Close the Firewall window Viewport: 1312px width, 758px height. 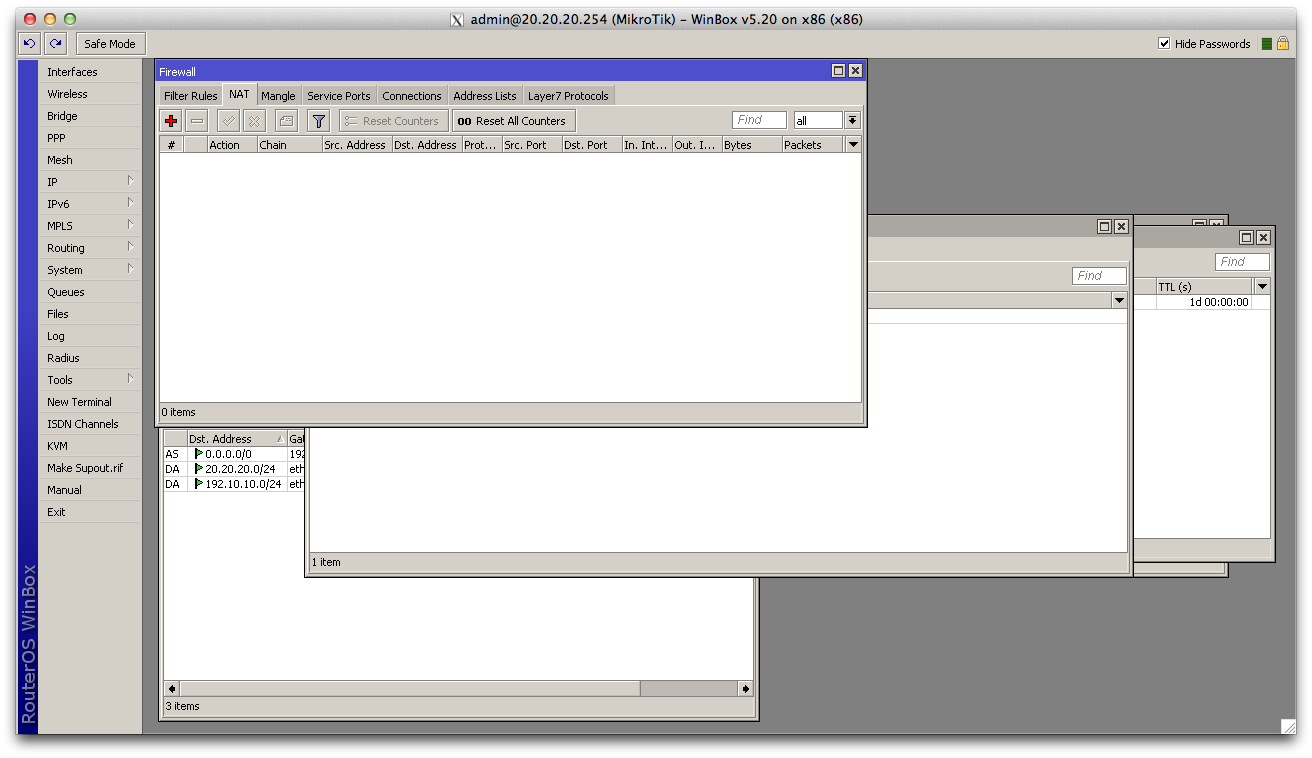click(x=855, y=71)
